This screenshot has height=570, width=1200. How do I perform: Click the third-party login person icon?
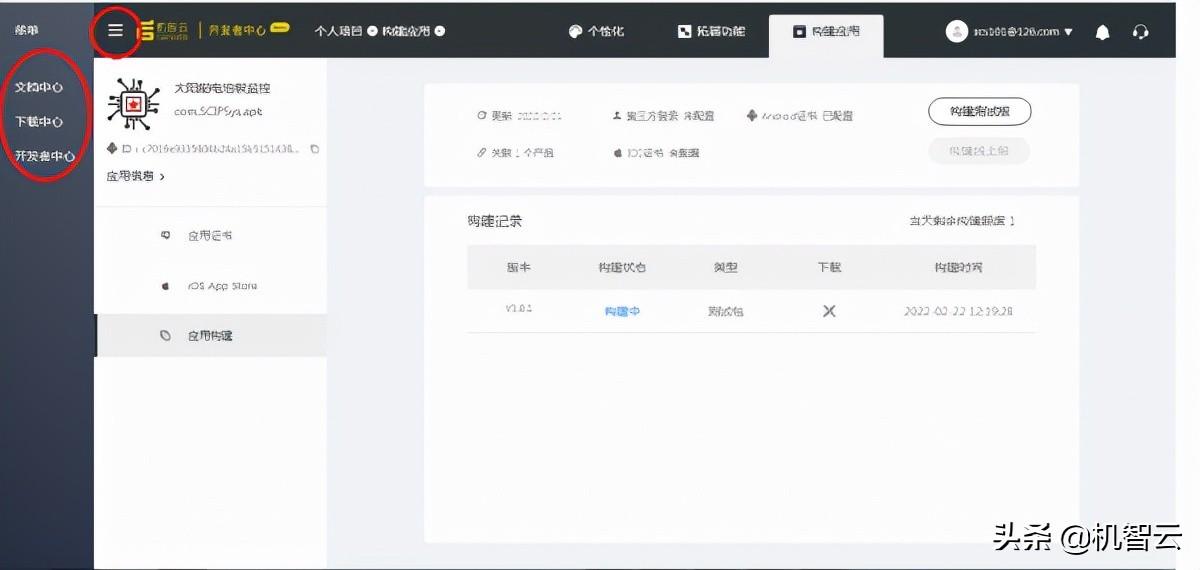617,116
